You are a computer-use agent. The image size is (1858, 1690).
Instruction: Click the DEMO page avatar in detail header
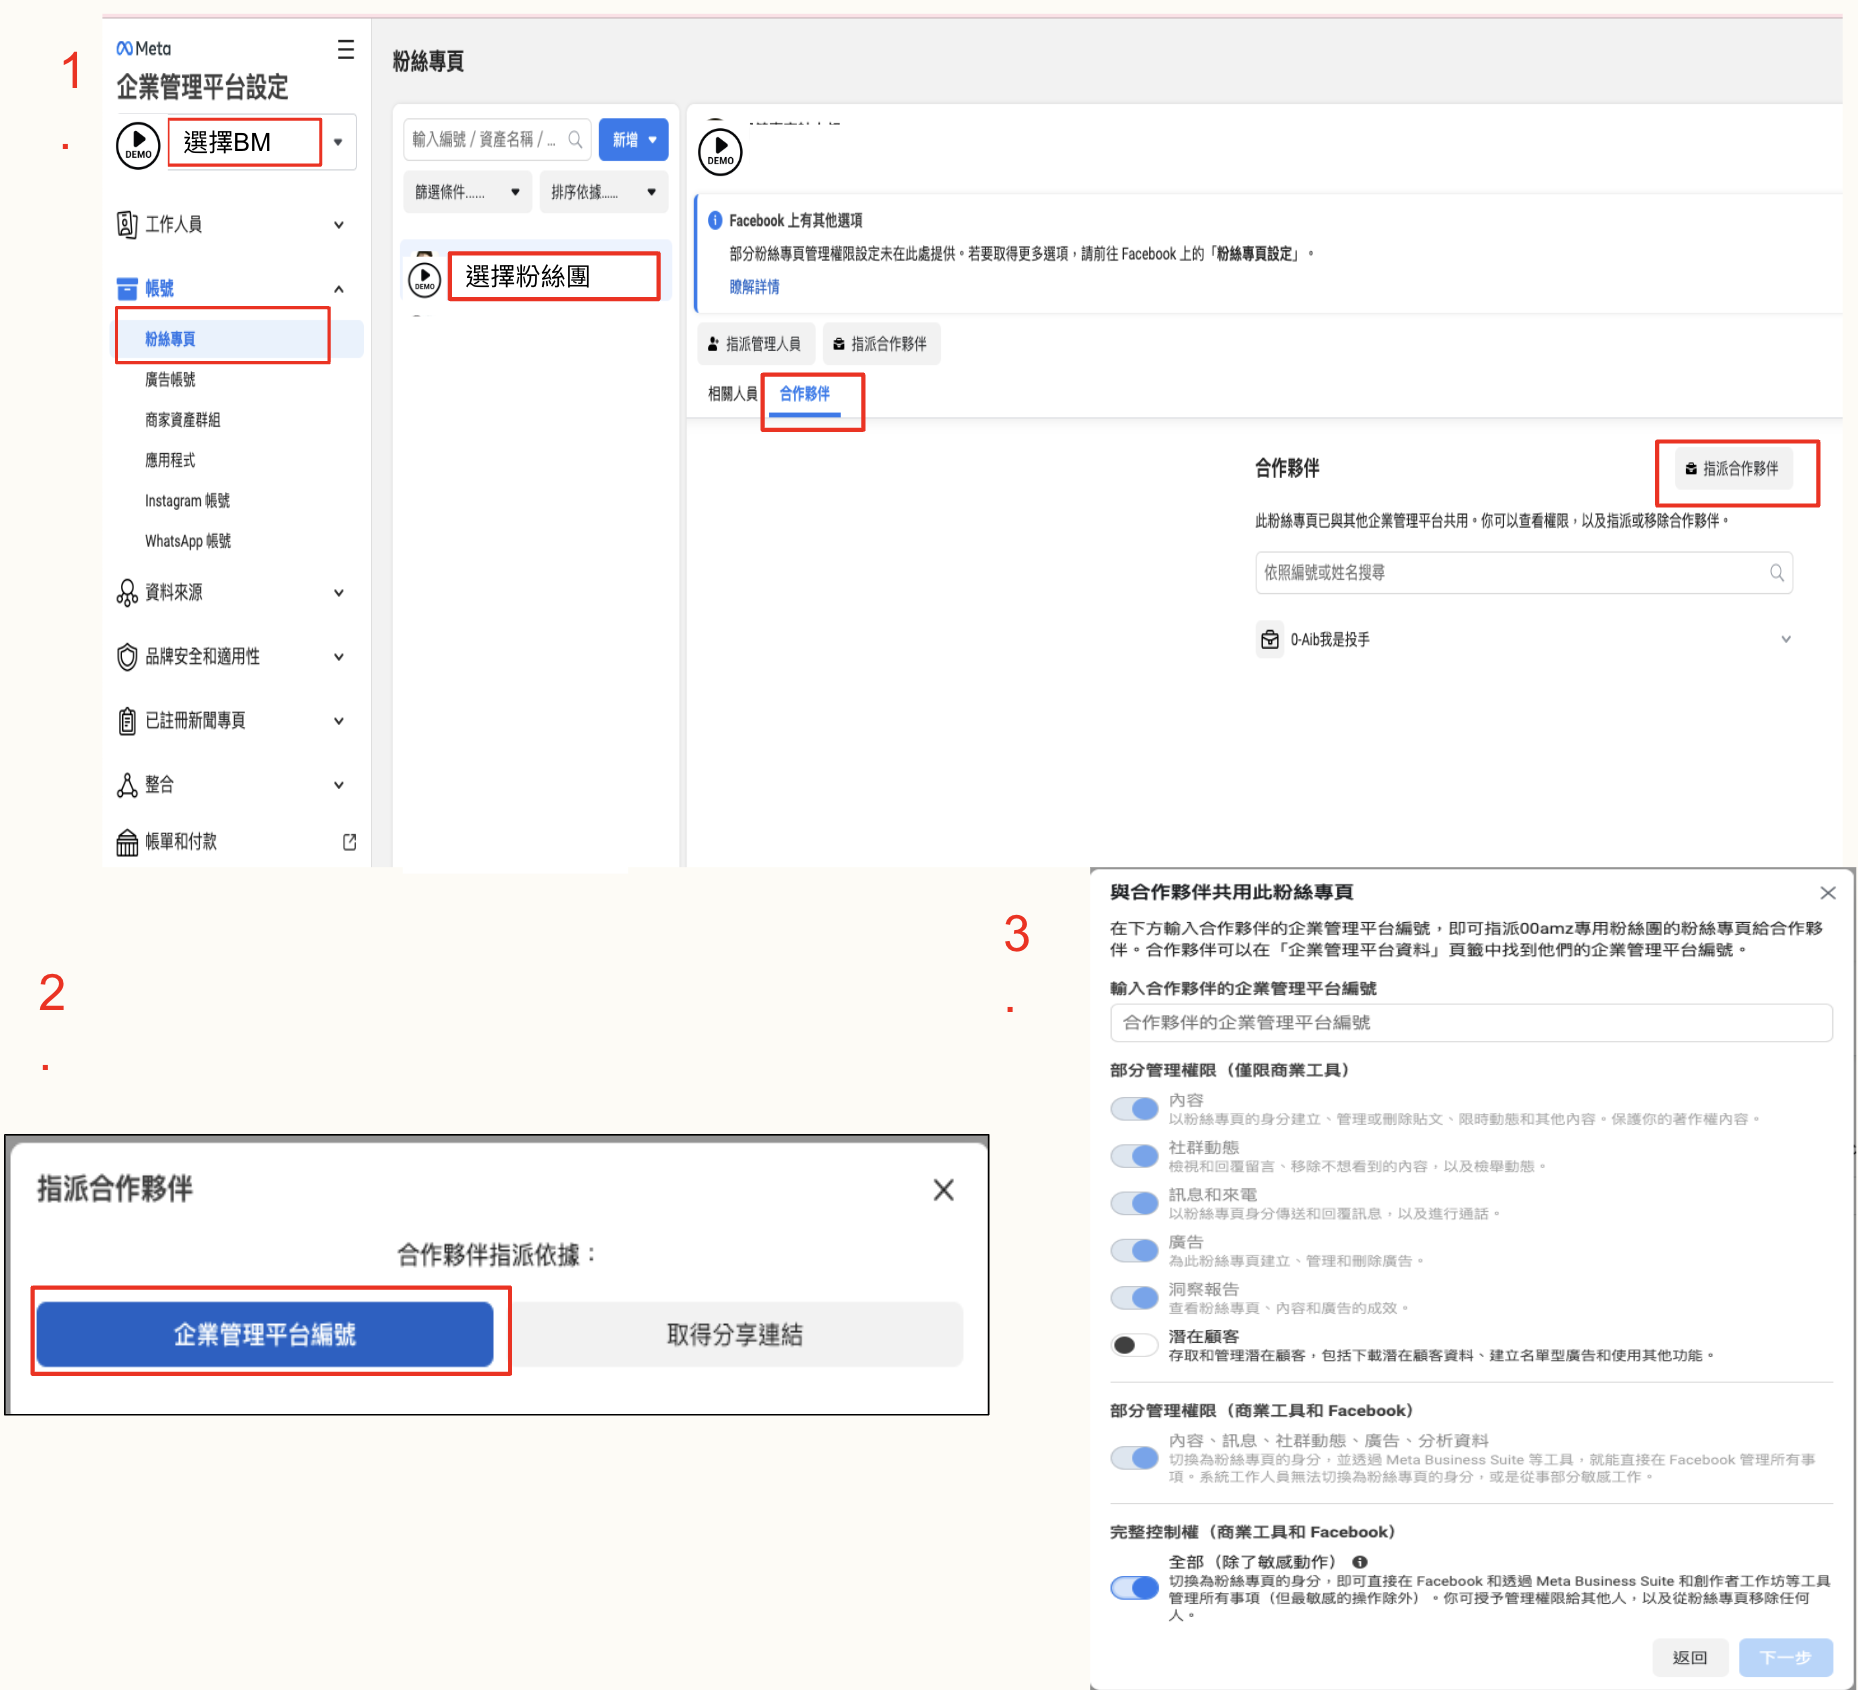pyautogui.click(x=720, y=152)
